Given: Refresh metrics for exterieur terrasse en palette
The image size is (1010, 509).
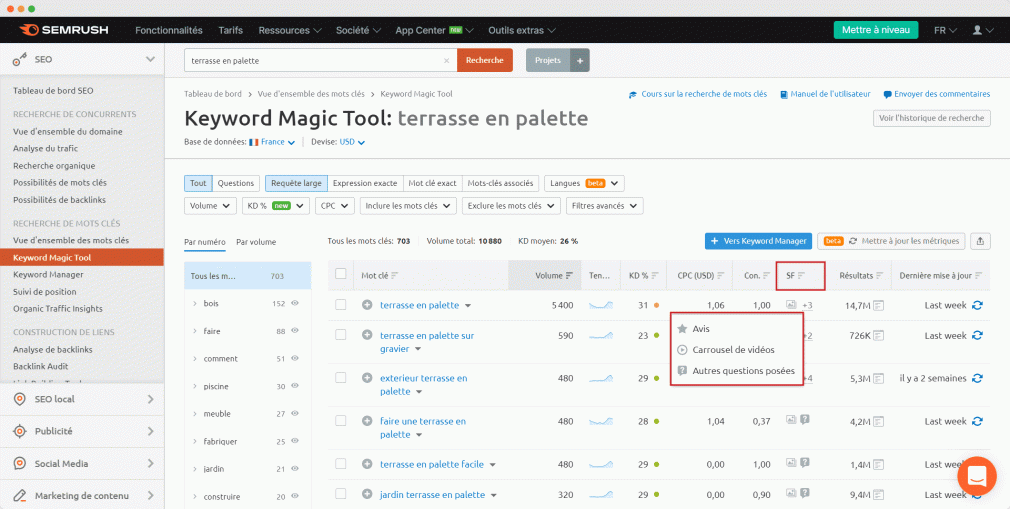Looking at the screenshot, I should click(977, 378).
